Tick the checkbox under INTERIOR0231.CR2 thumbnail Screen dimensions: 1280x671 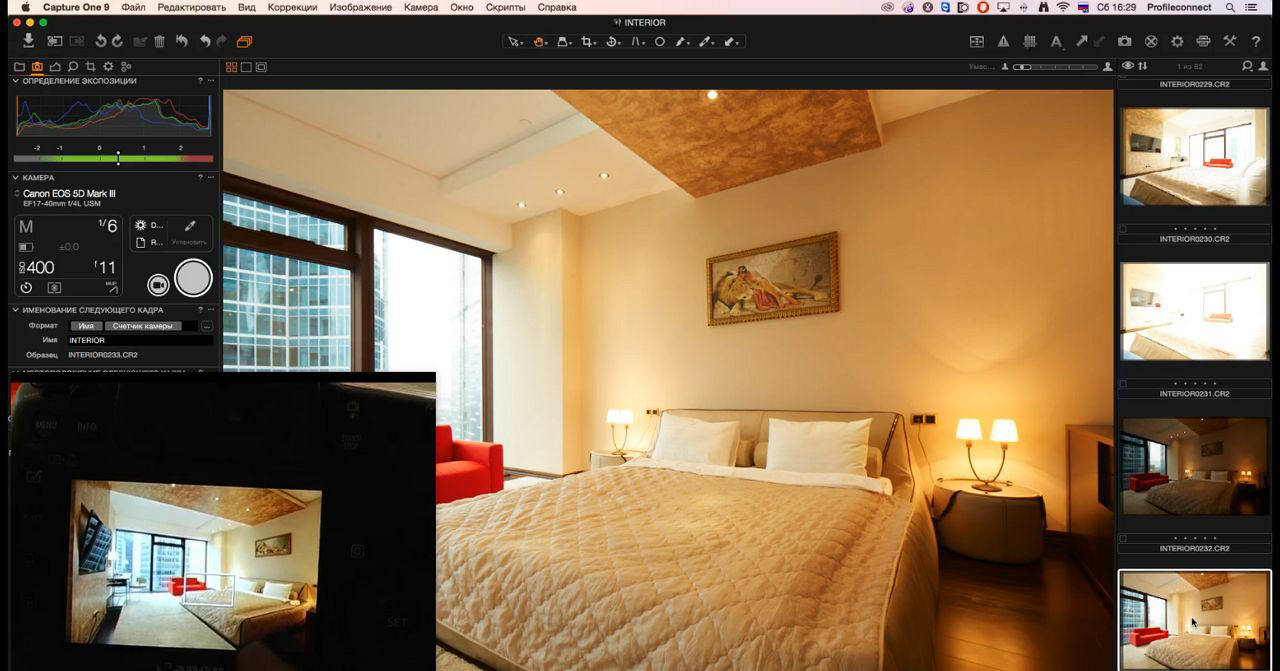click(1123, 538)
